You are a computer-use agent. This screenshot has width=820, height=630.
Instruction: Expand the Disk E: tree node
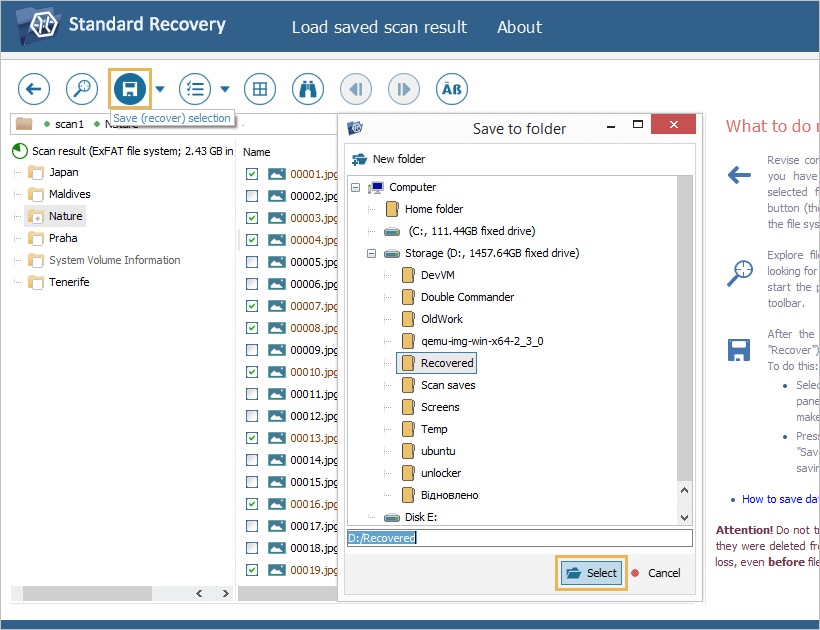(372, 517)
